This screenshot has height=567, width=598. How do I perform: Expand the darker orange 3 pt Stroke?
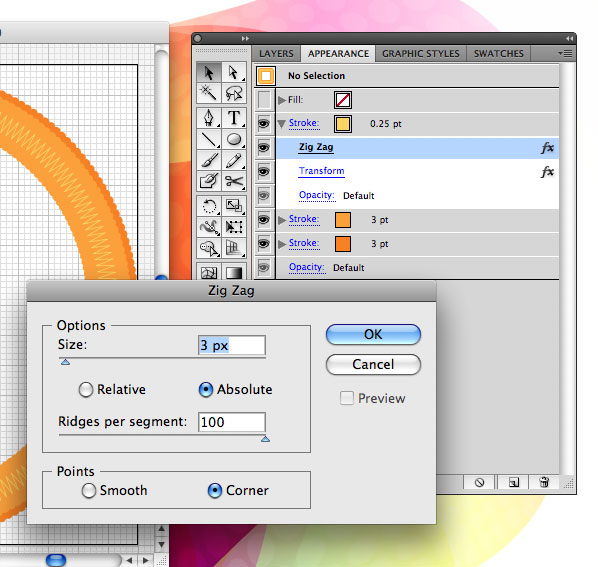coord(282,244)
